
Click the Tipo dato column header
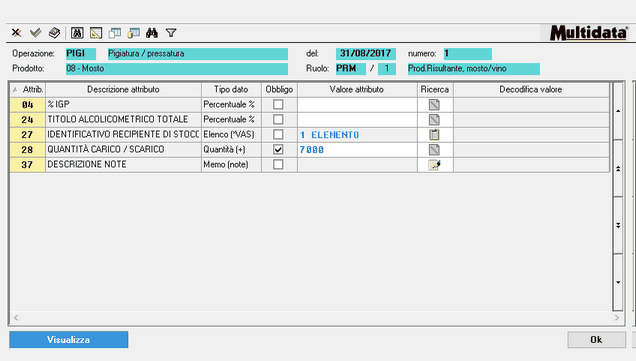point(231,90)
